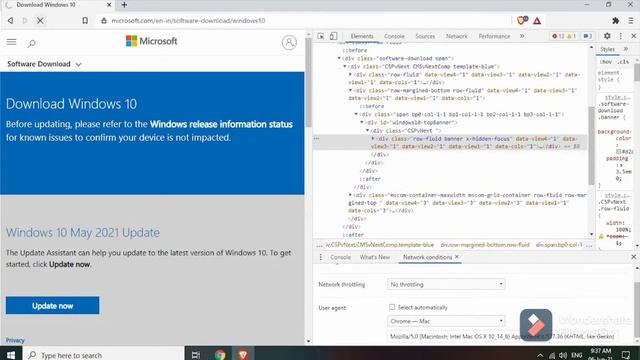Open Task View on the taskbar
The height and width of the screenshot is (360, 640).
pos(196,355)
